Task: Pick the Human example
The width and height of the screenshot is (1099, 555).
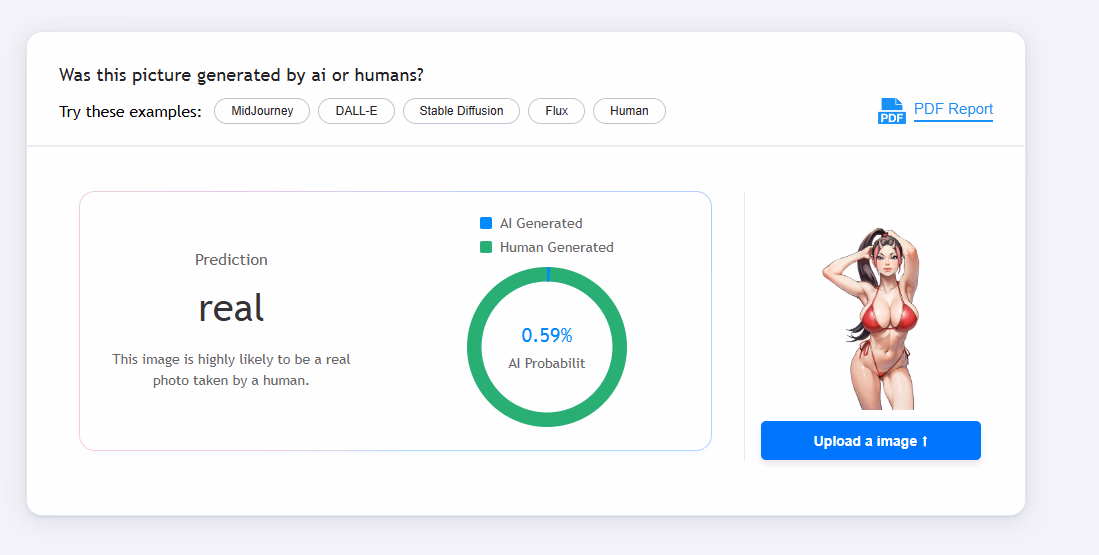Action: (x=629, y=111)
